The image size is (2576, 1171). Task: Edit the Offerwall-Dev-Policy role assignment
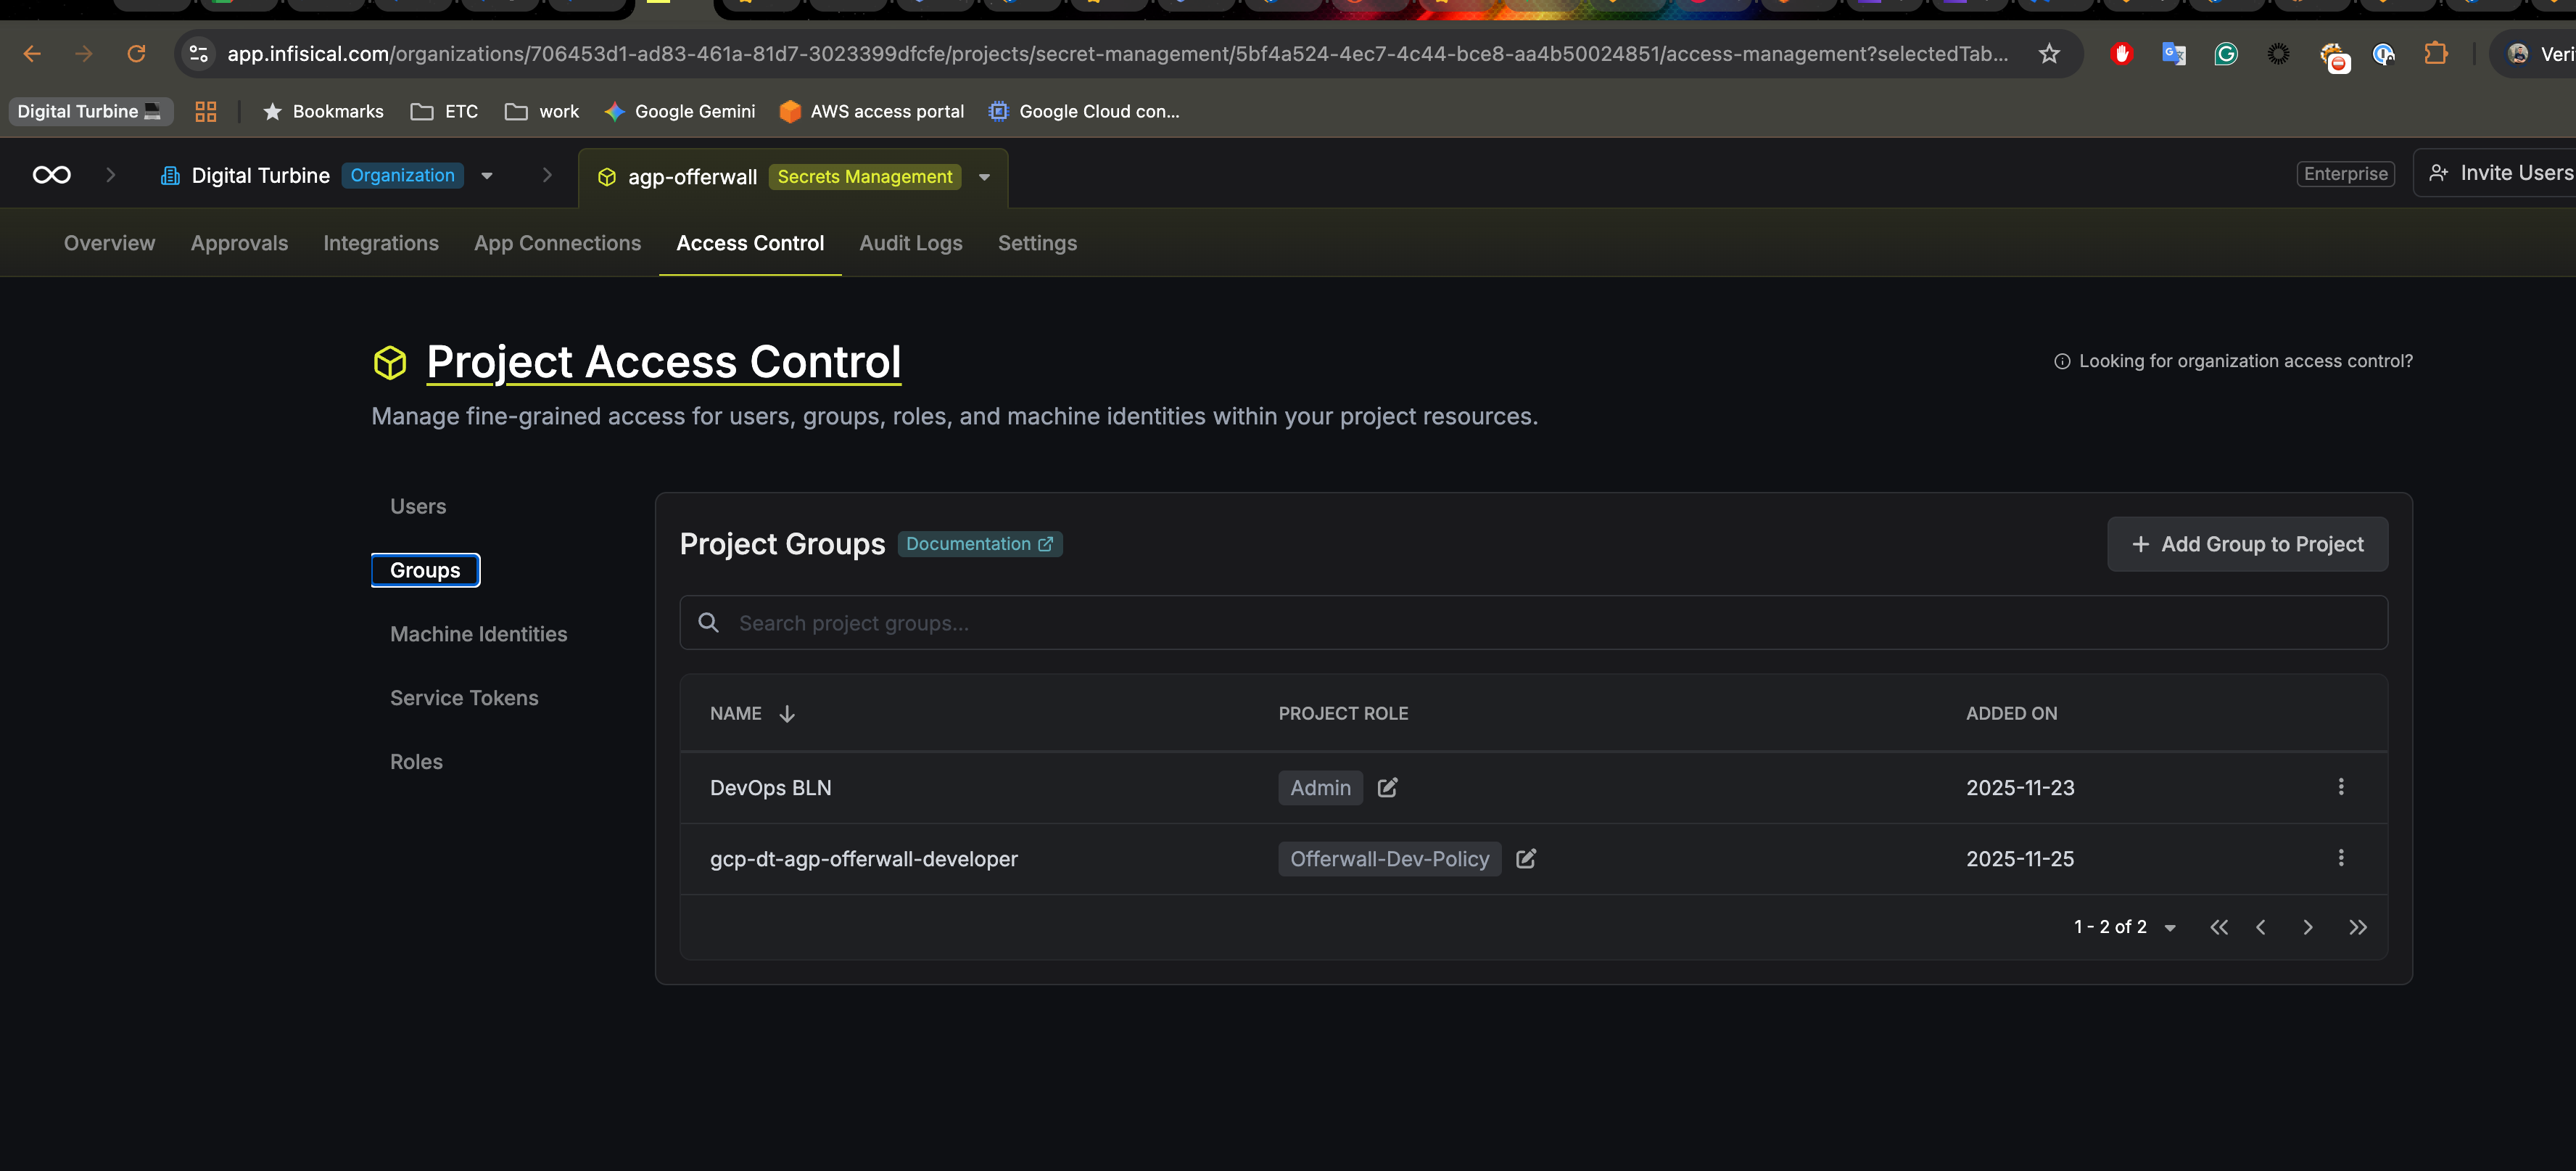(1525, 859)
